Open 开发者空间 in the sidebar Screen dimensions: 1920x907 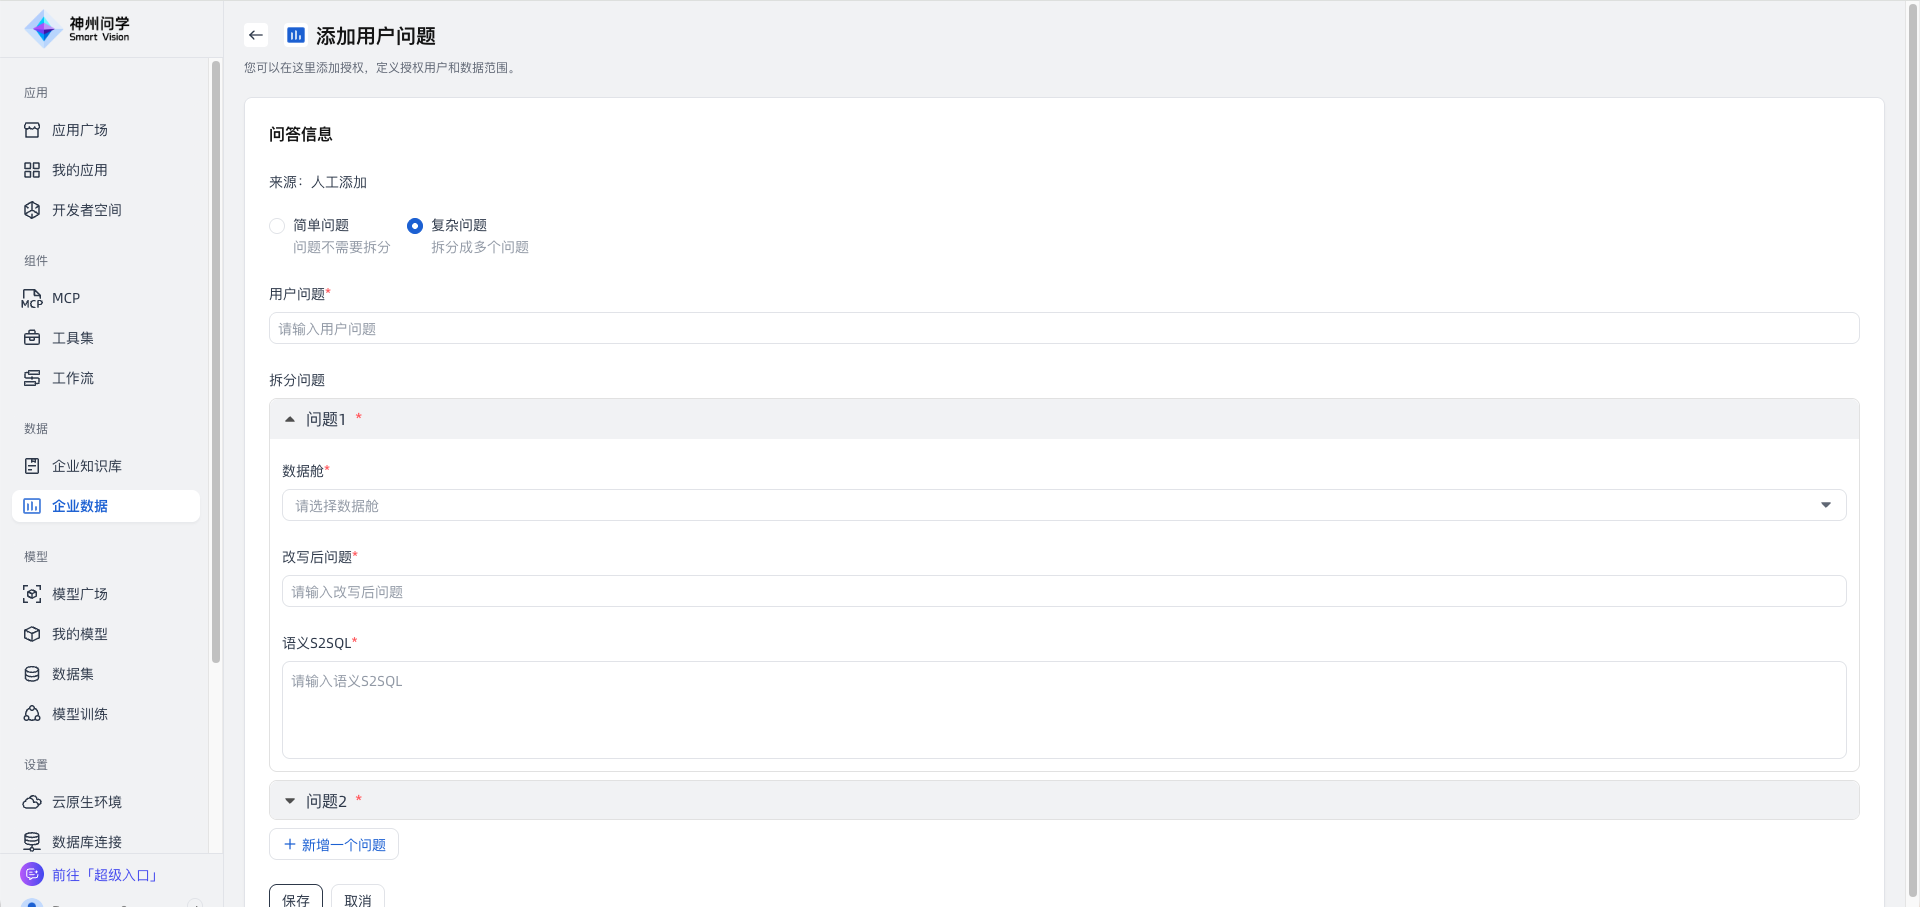[87, 210]
